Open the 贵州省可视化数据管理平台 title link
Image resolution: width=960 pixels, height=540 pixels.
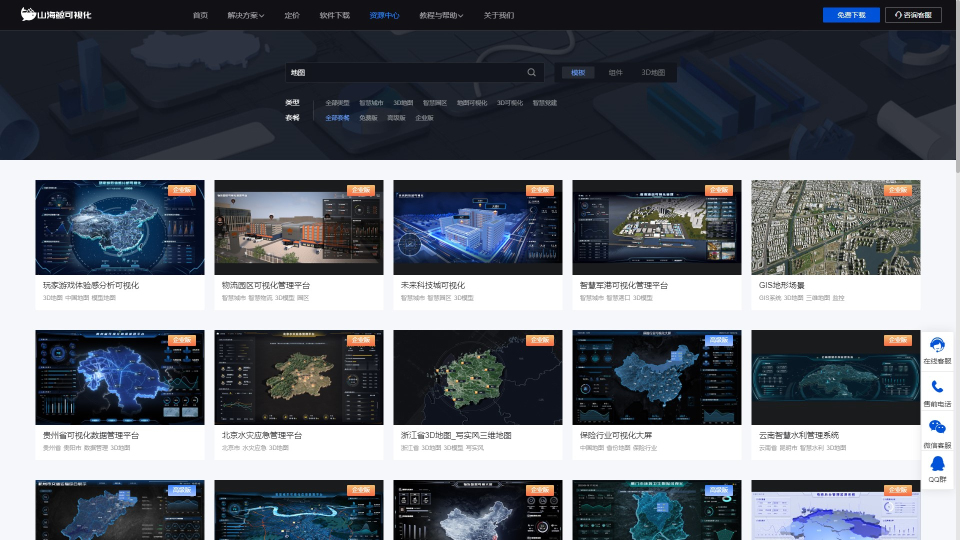click(90, 436)
